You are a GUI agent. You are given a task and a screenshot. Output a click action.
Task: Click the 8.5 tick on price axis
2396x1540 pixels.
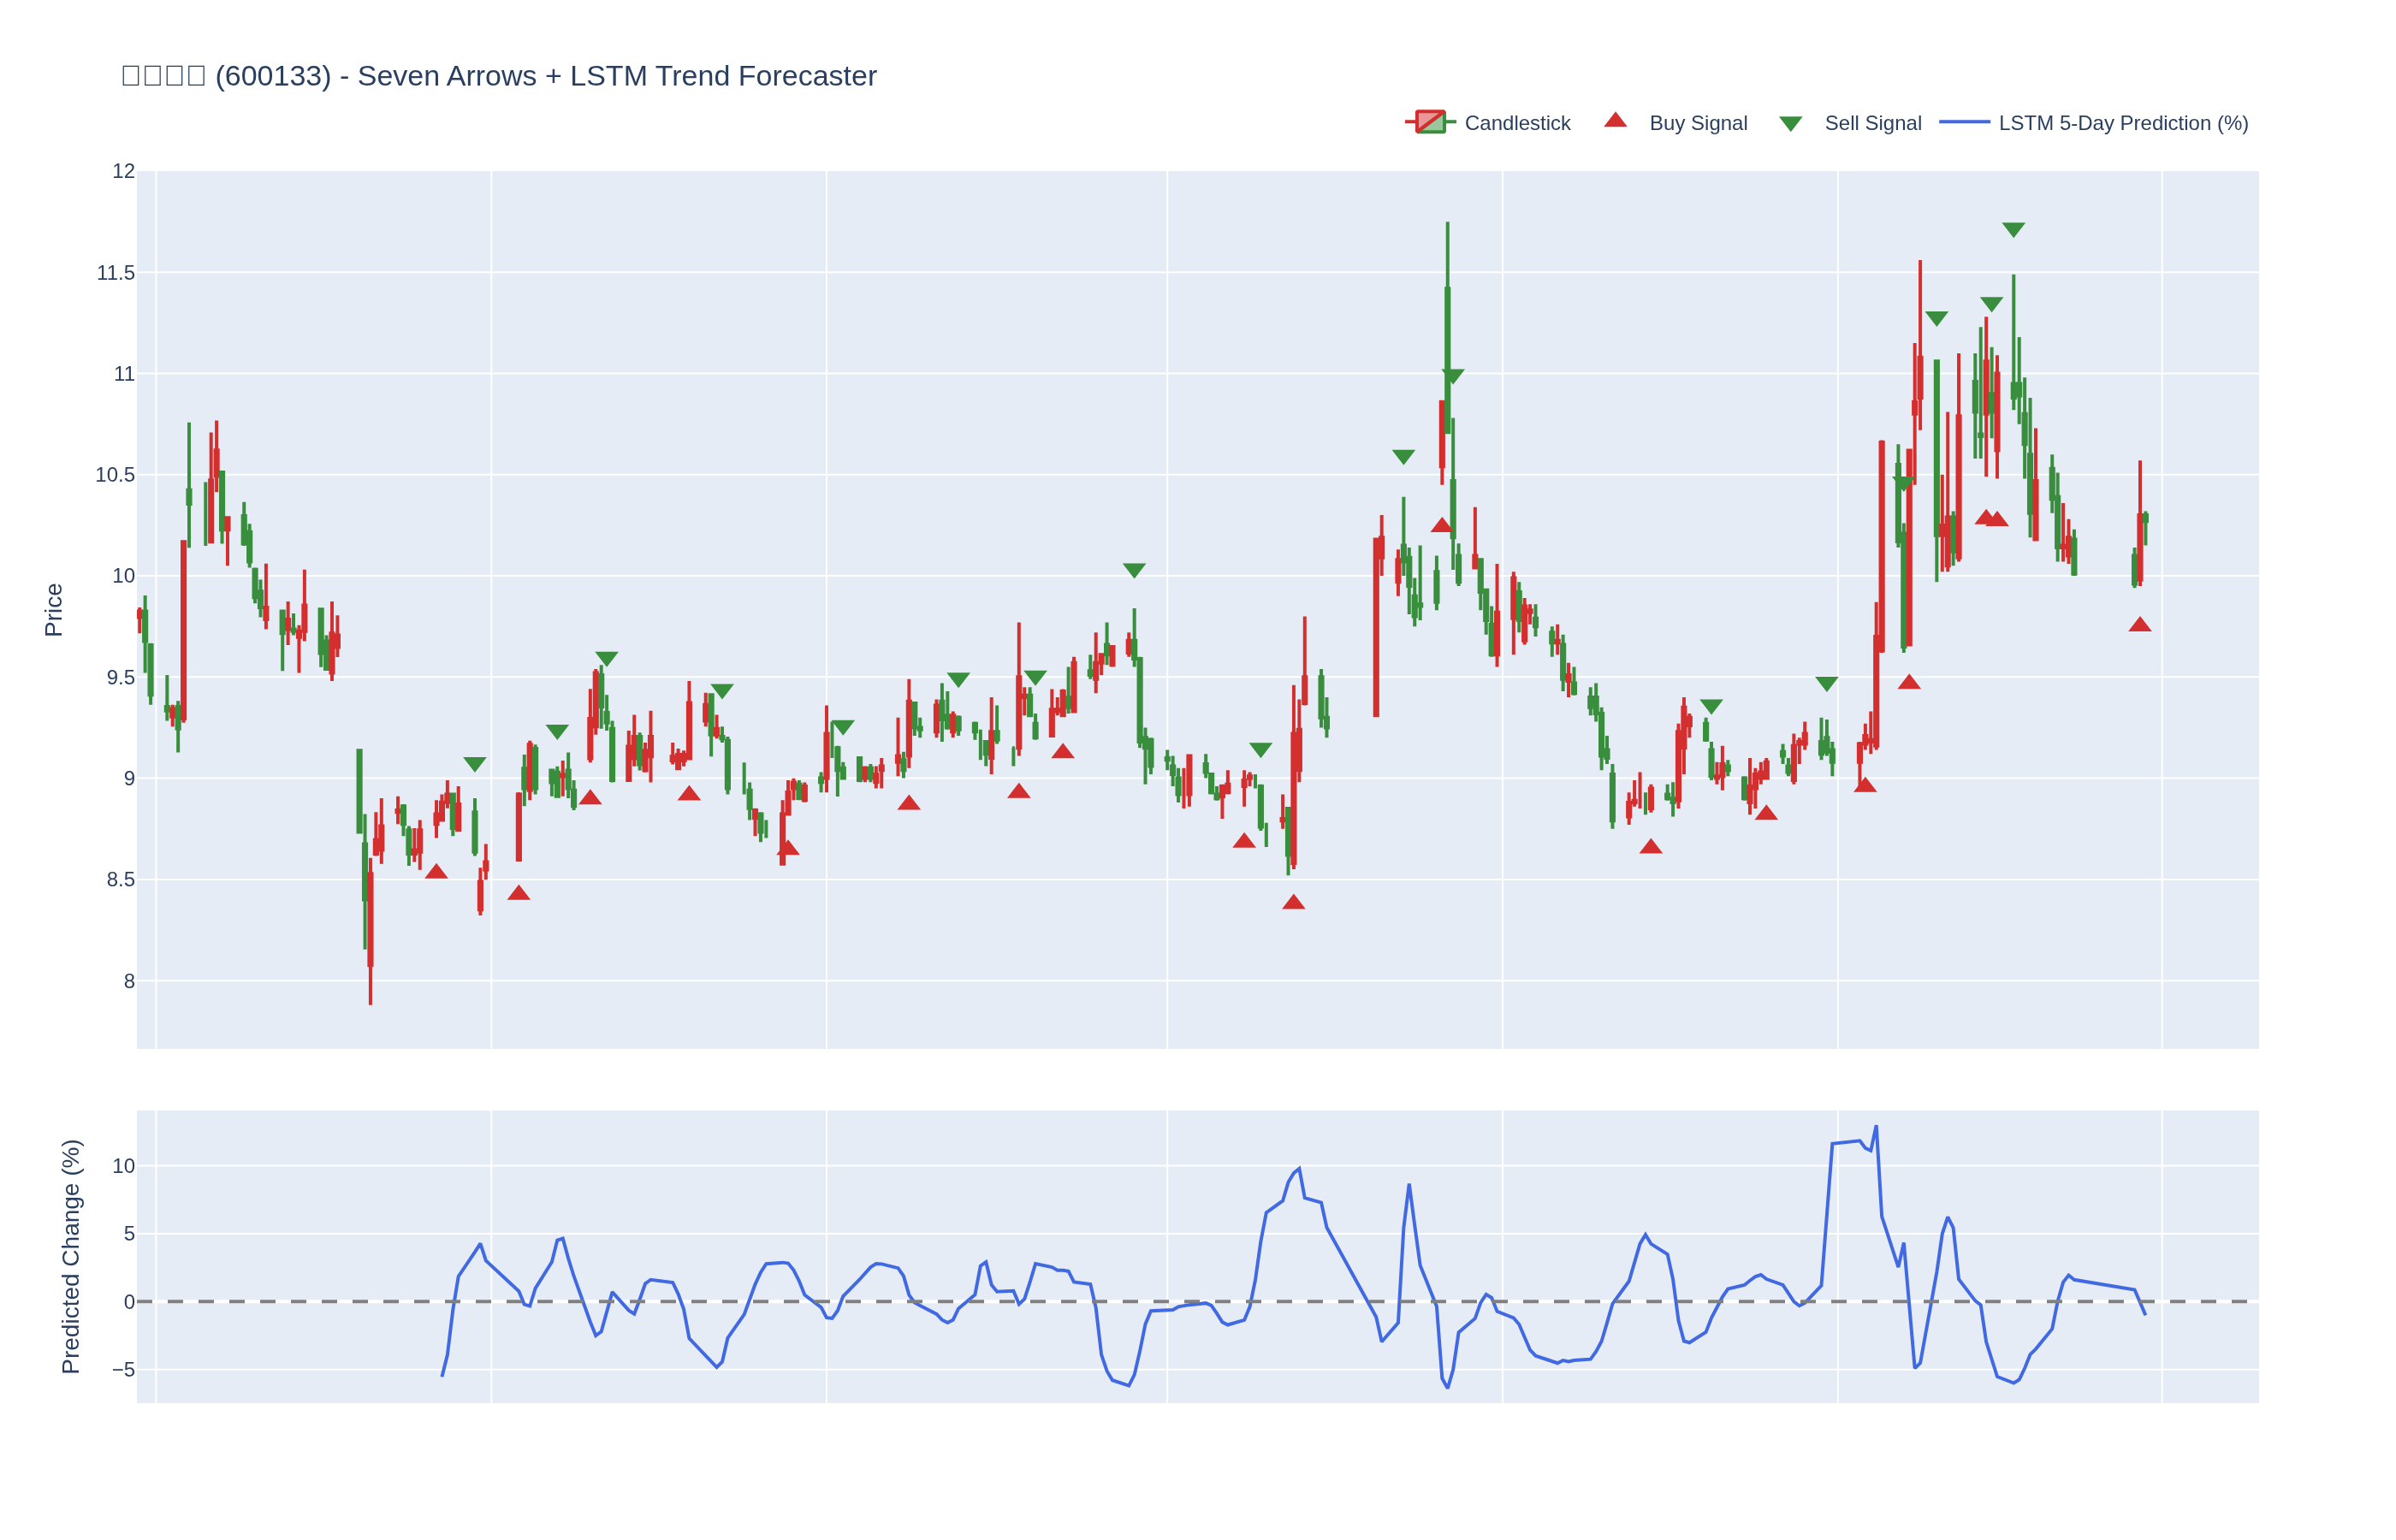[120, 880]
